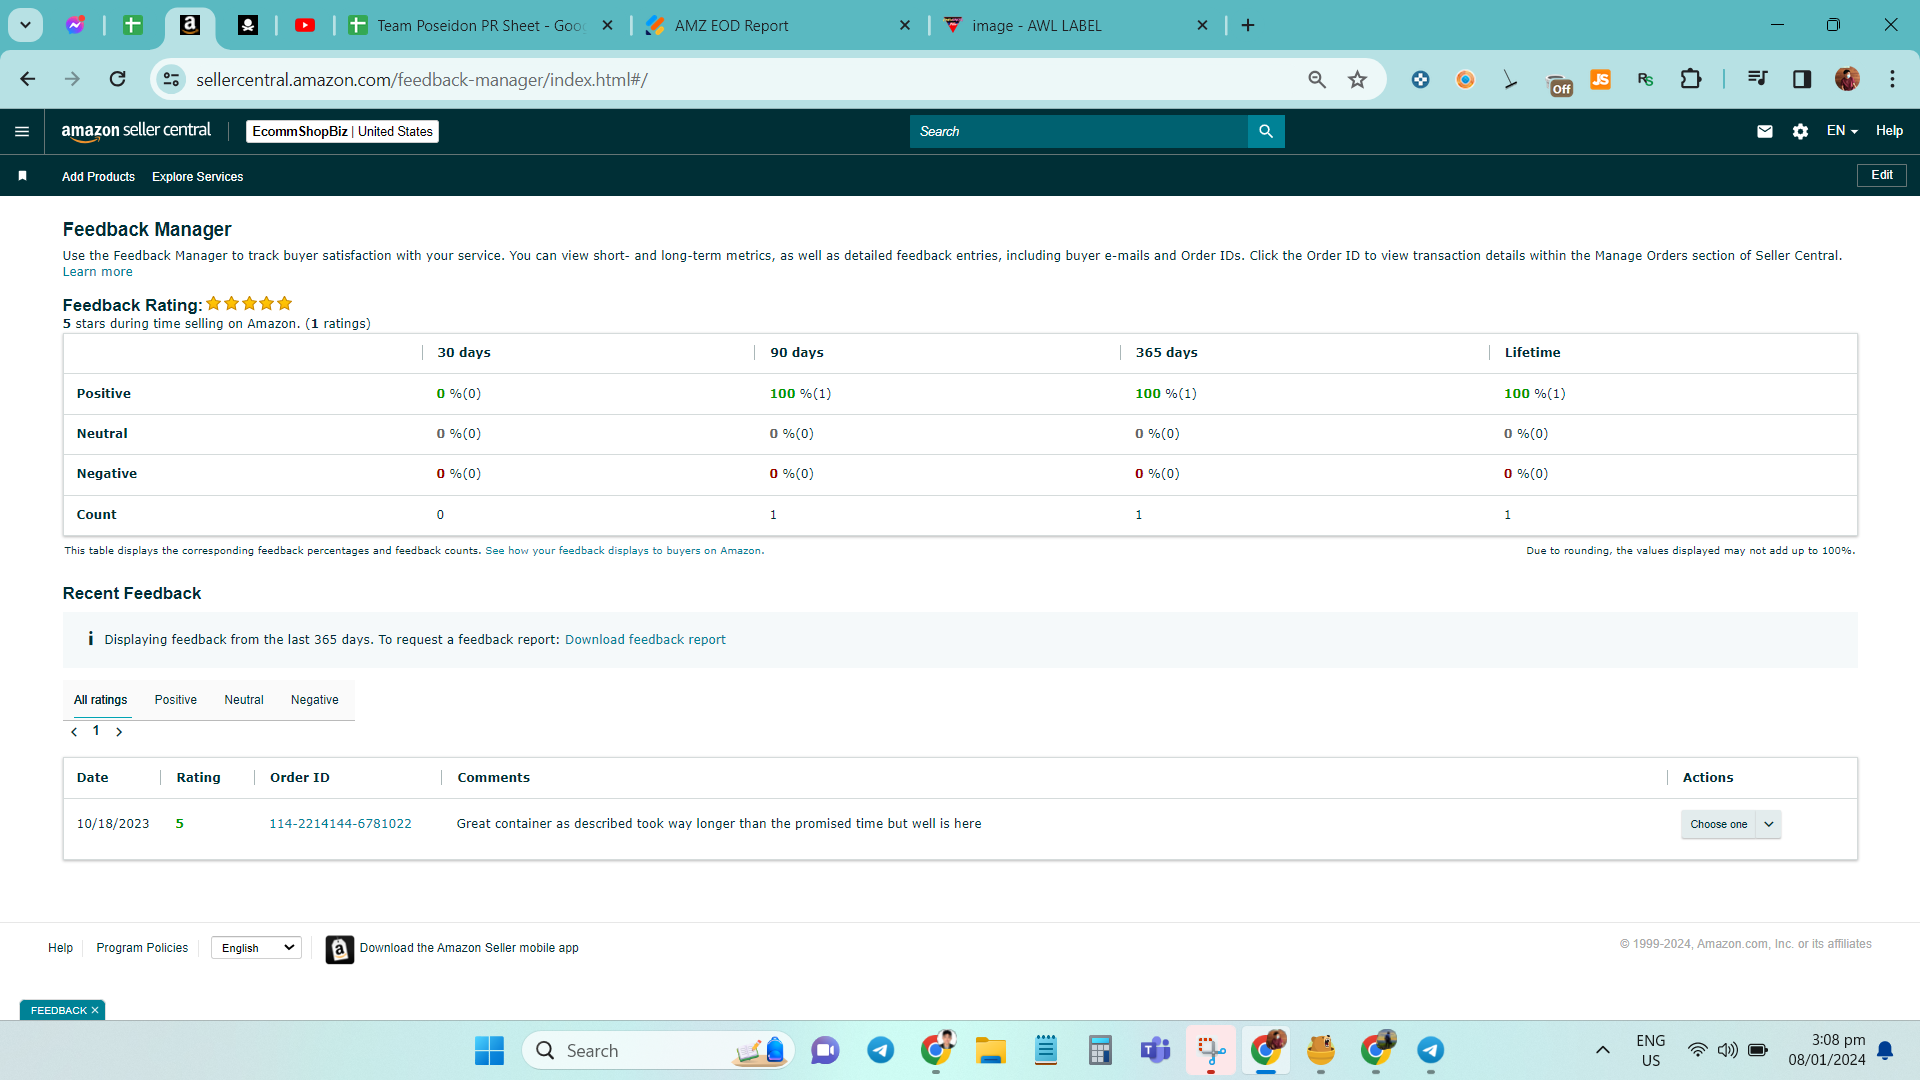Click Download feedback report link
The width and height of the screenshot is (1920, 1080).
(645, 640)
